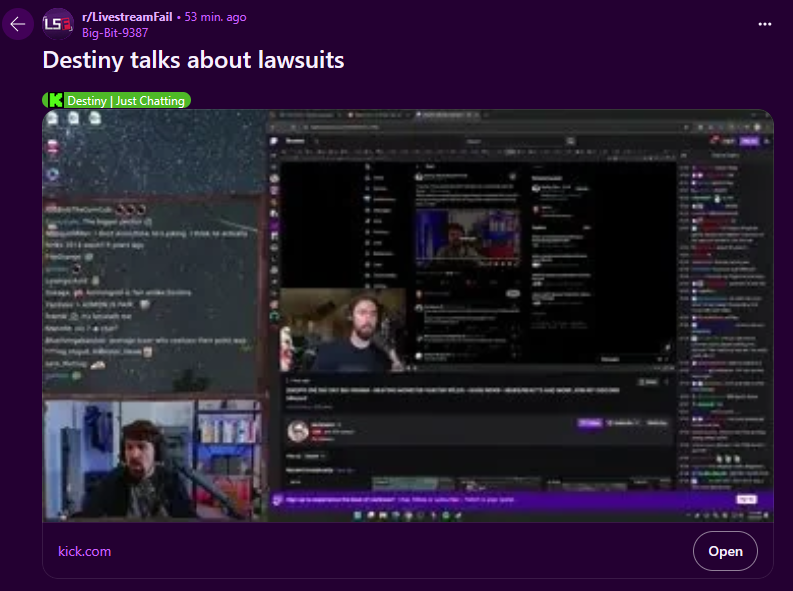Open the post title 'Destiny talks about lawsuits'
Viewport: 793px width, 591px height.
[x=193, y=60]
